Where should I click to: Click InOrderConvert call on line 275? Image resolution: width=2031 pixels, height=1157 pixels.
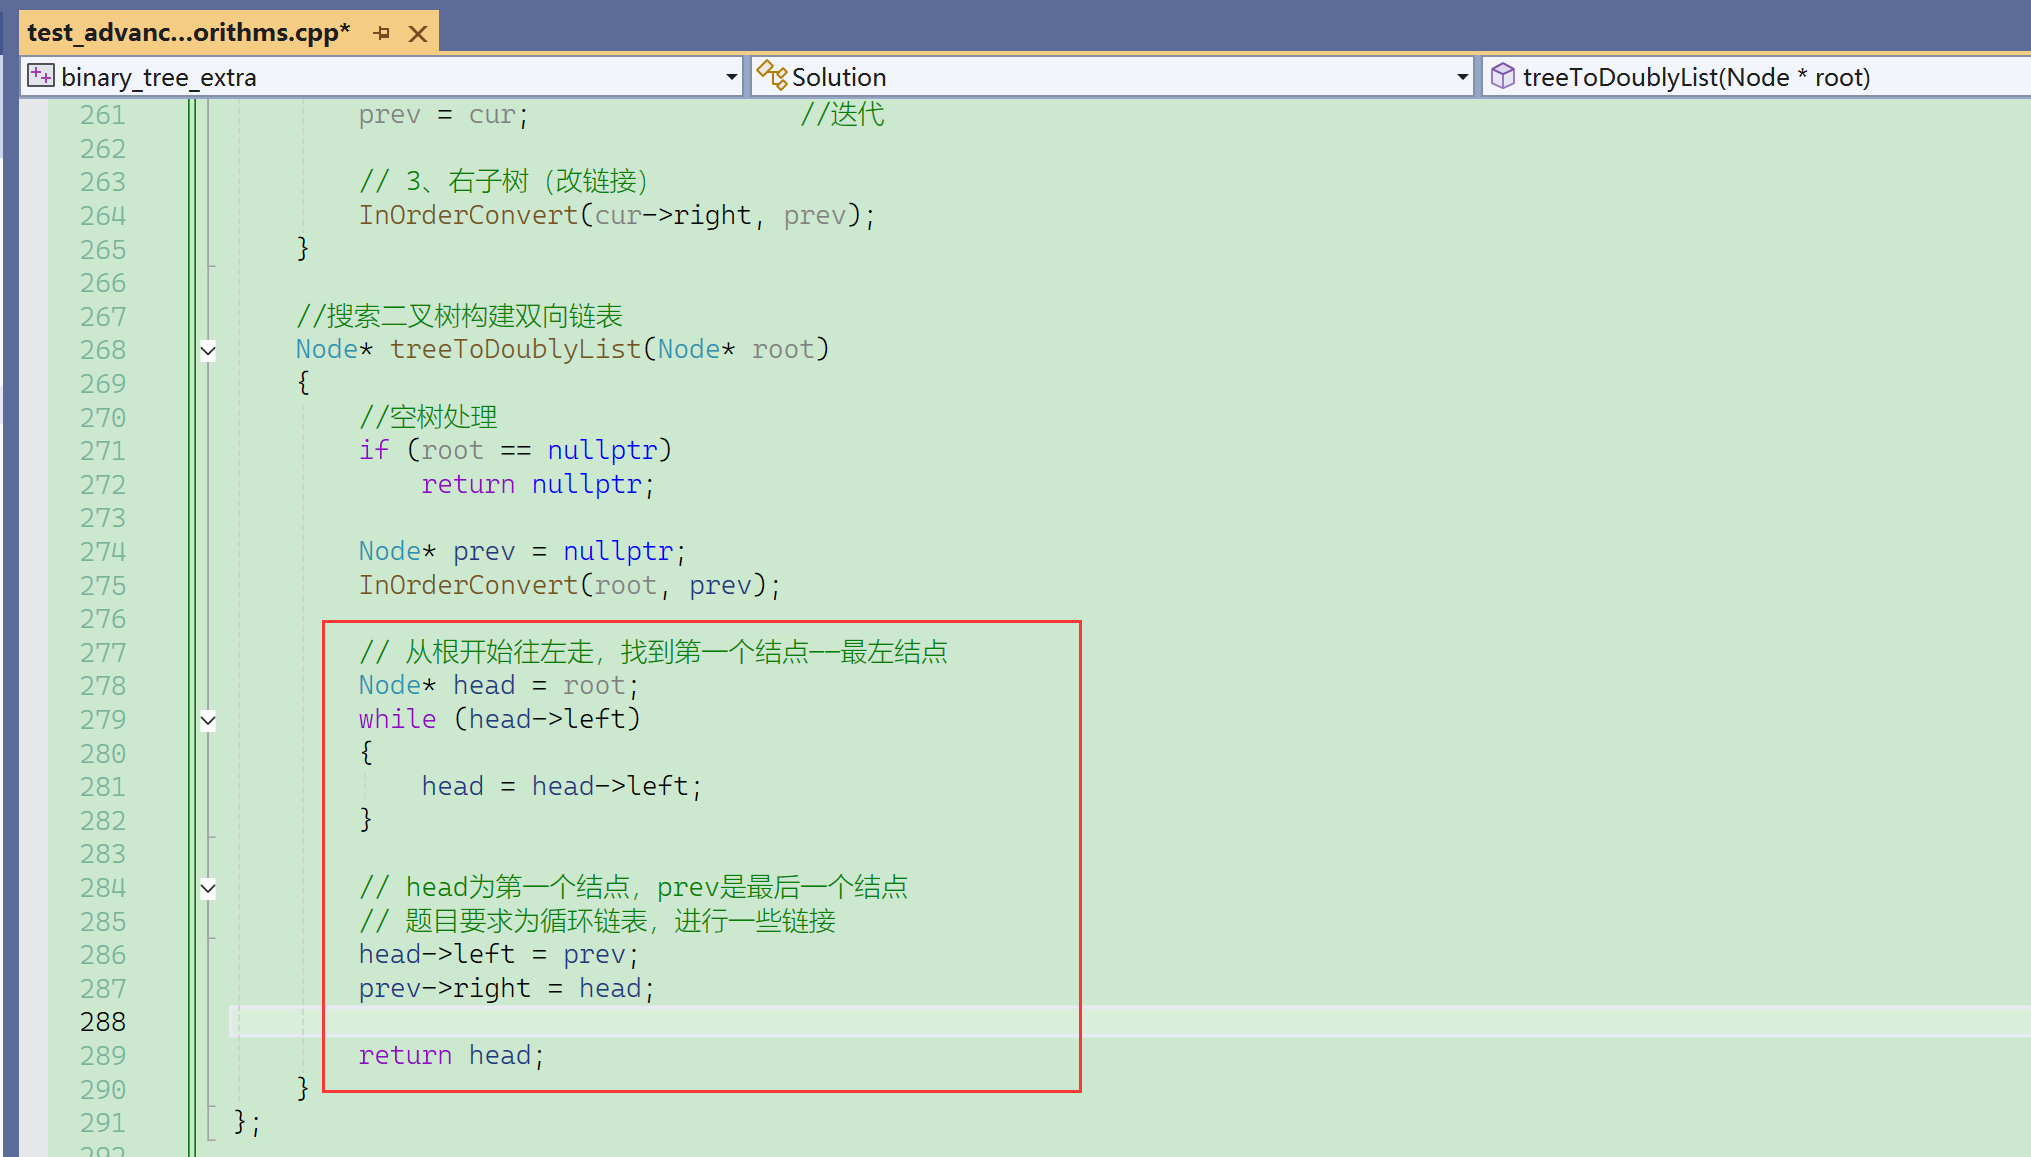coord(468,585)
